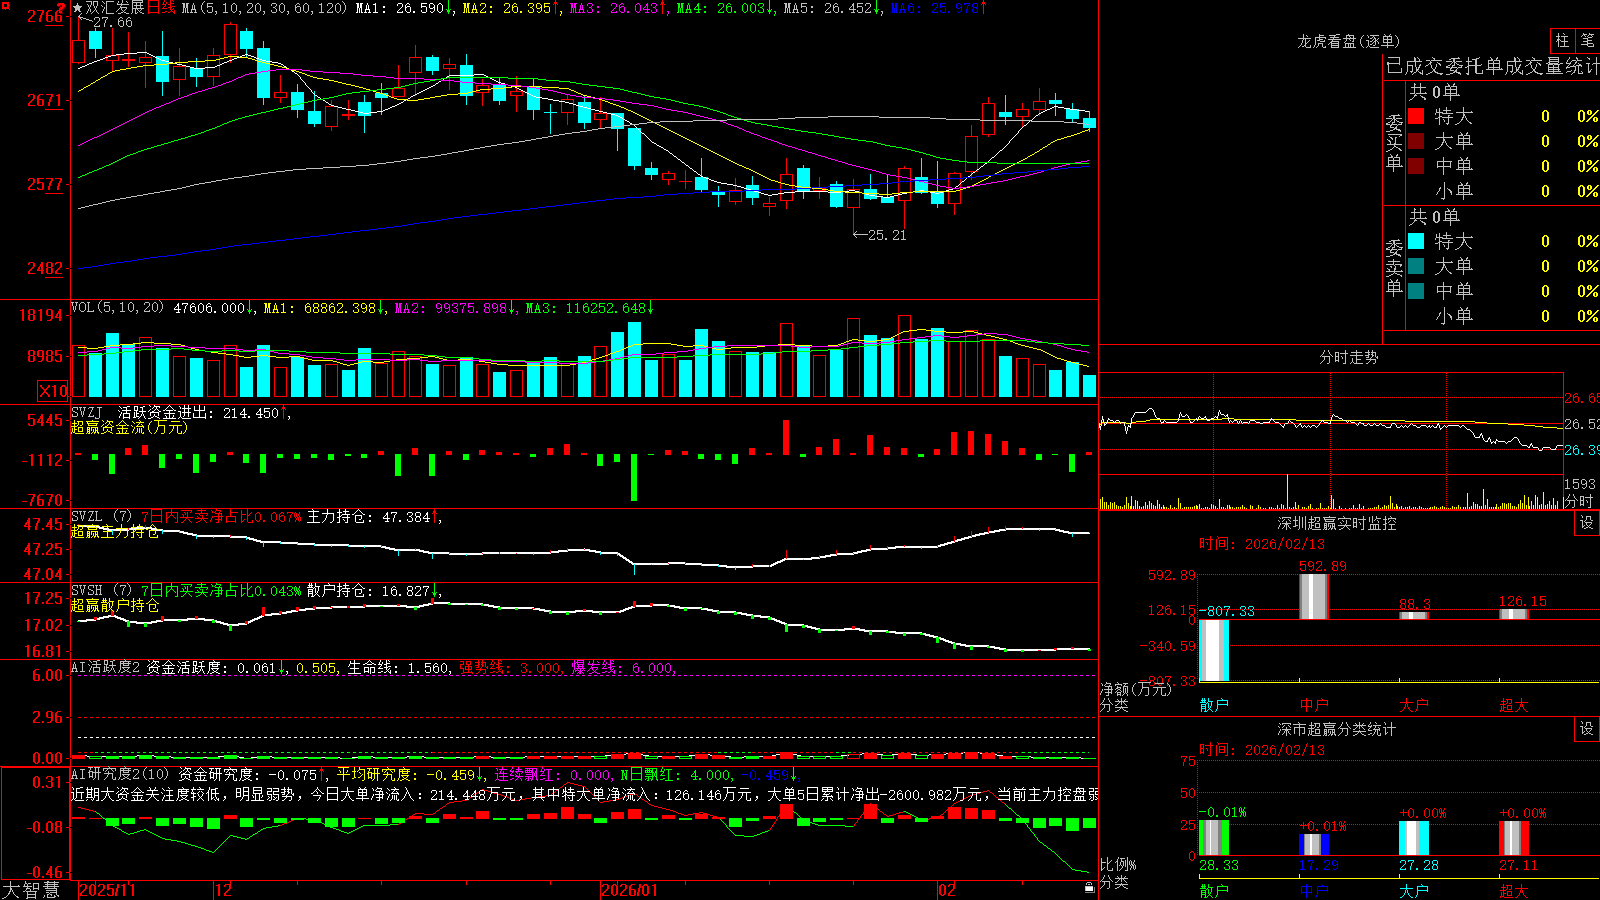Click the 大智慧 logo in the bottom-left corner
Image resolution: width=1600 pixels, height=900 pixels.
pyautogui.click(x=31, y=890)
